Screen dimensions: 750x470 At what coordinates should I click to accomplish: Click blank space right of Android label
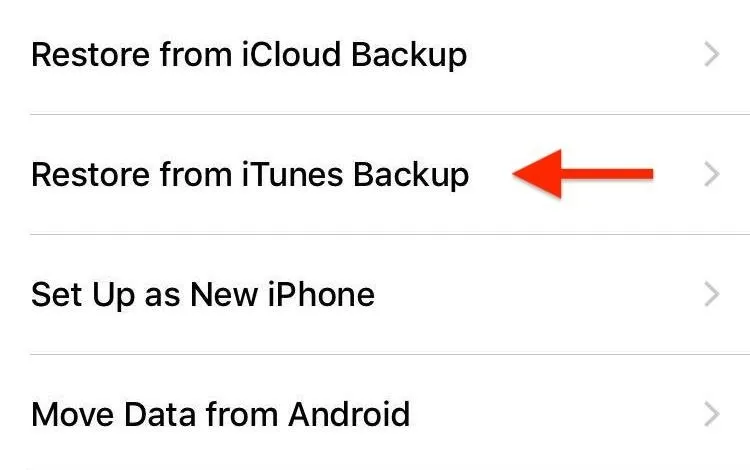pyautogui.click(x=555, y=415)
